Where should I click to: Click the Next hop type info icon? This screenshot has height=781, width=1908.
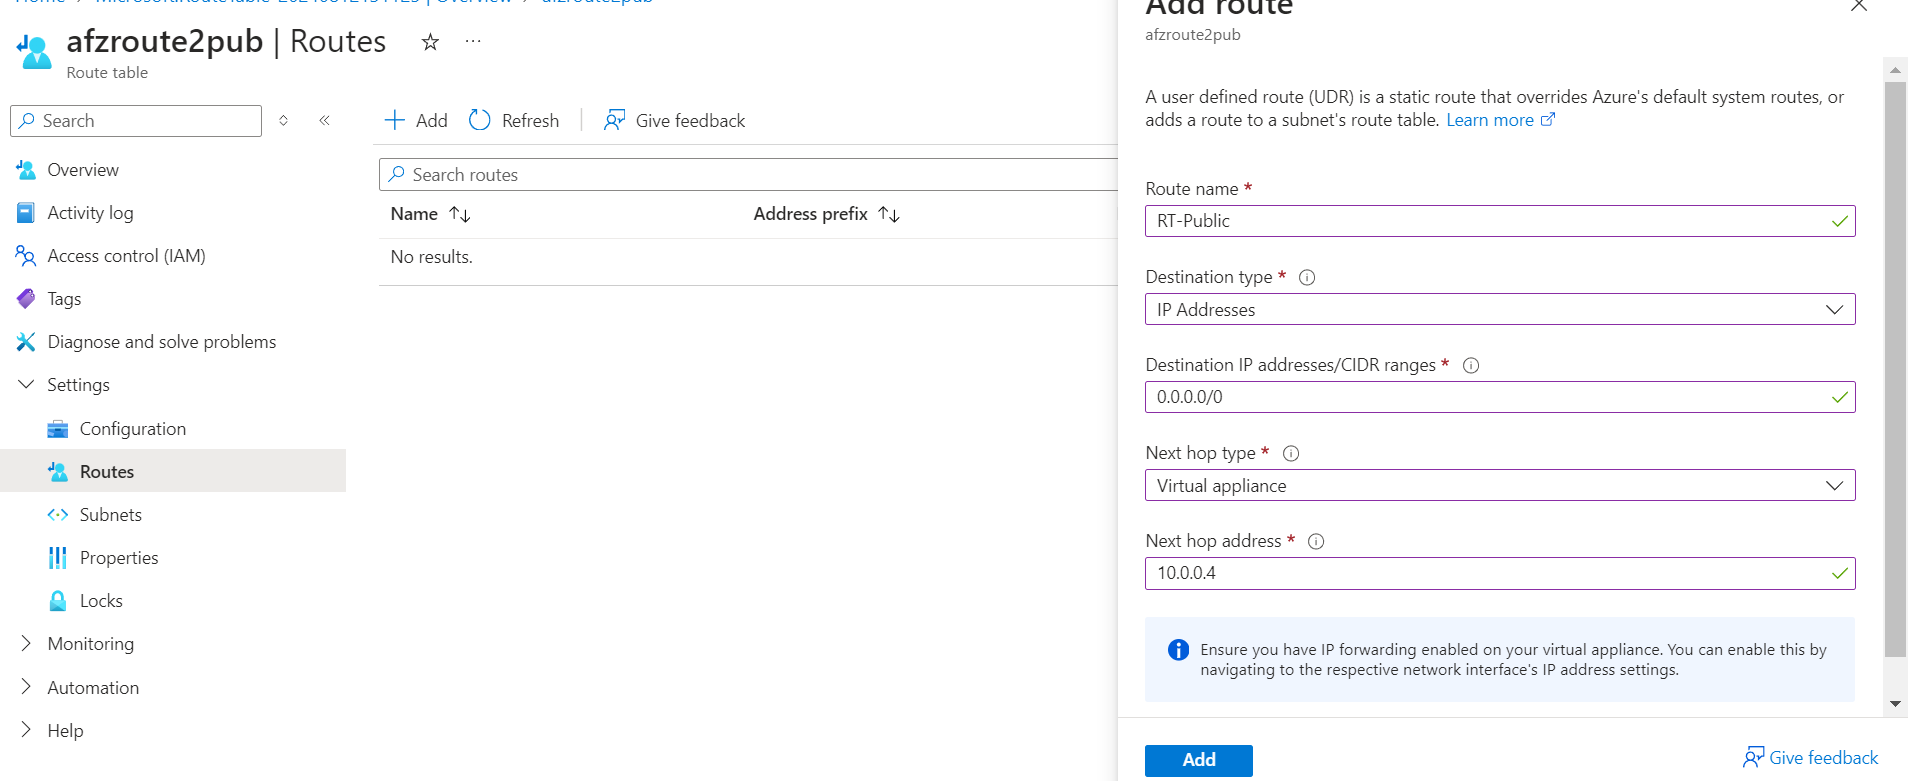[x=1290, y=454]
